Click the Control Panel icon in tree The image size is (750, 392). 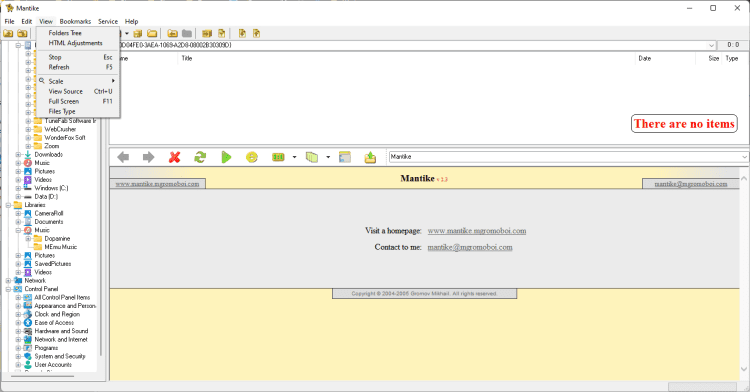click(18, 289)
